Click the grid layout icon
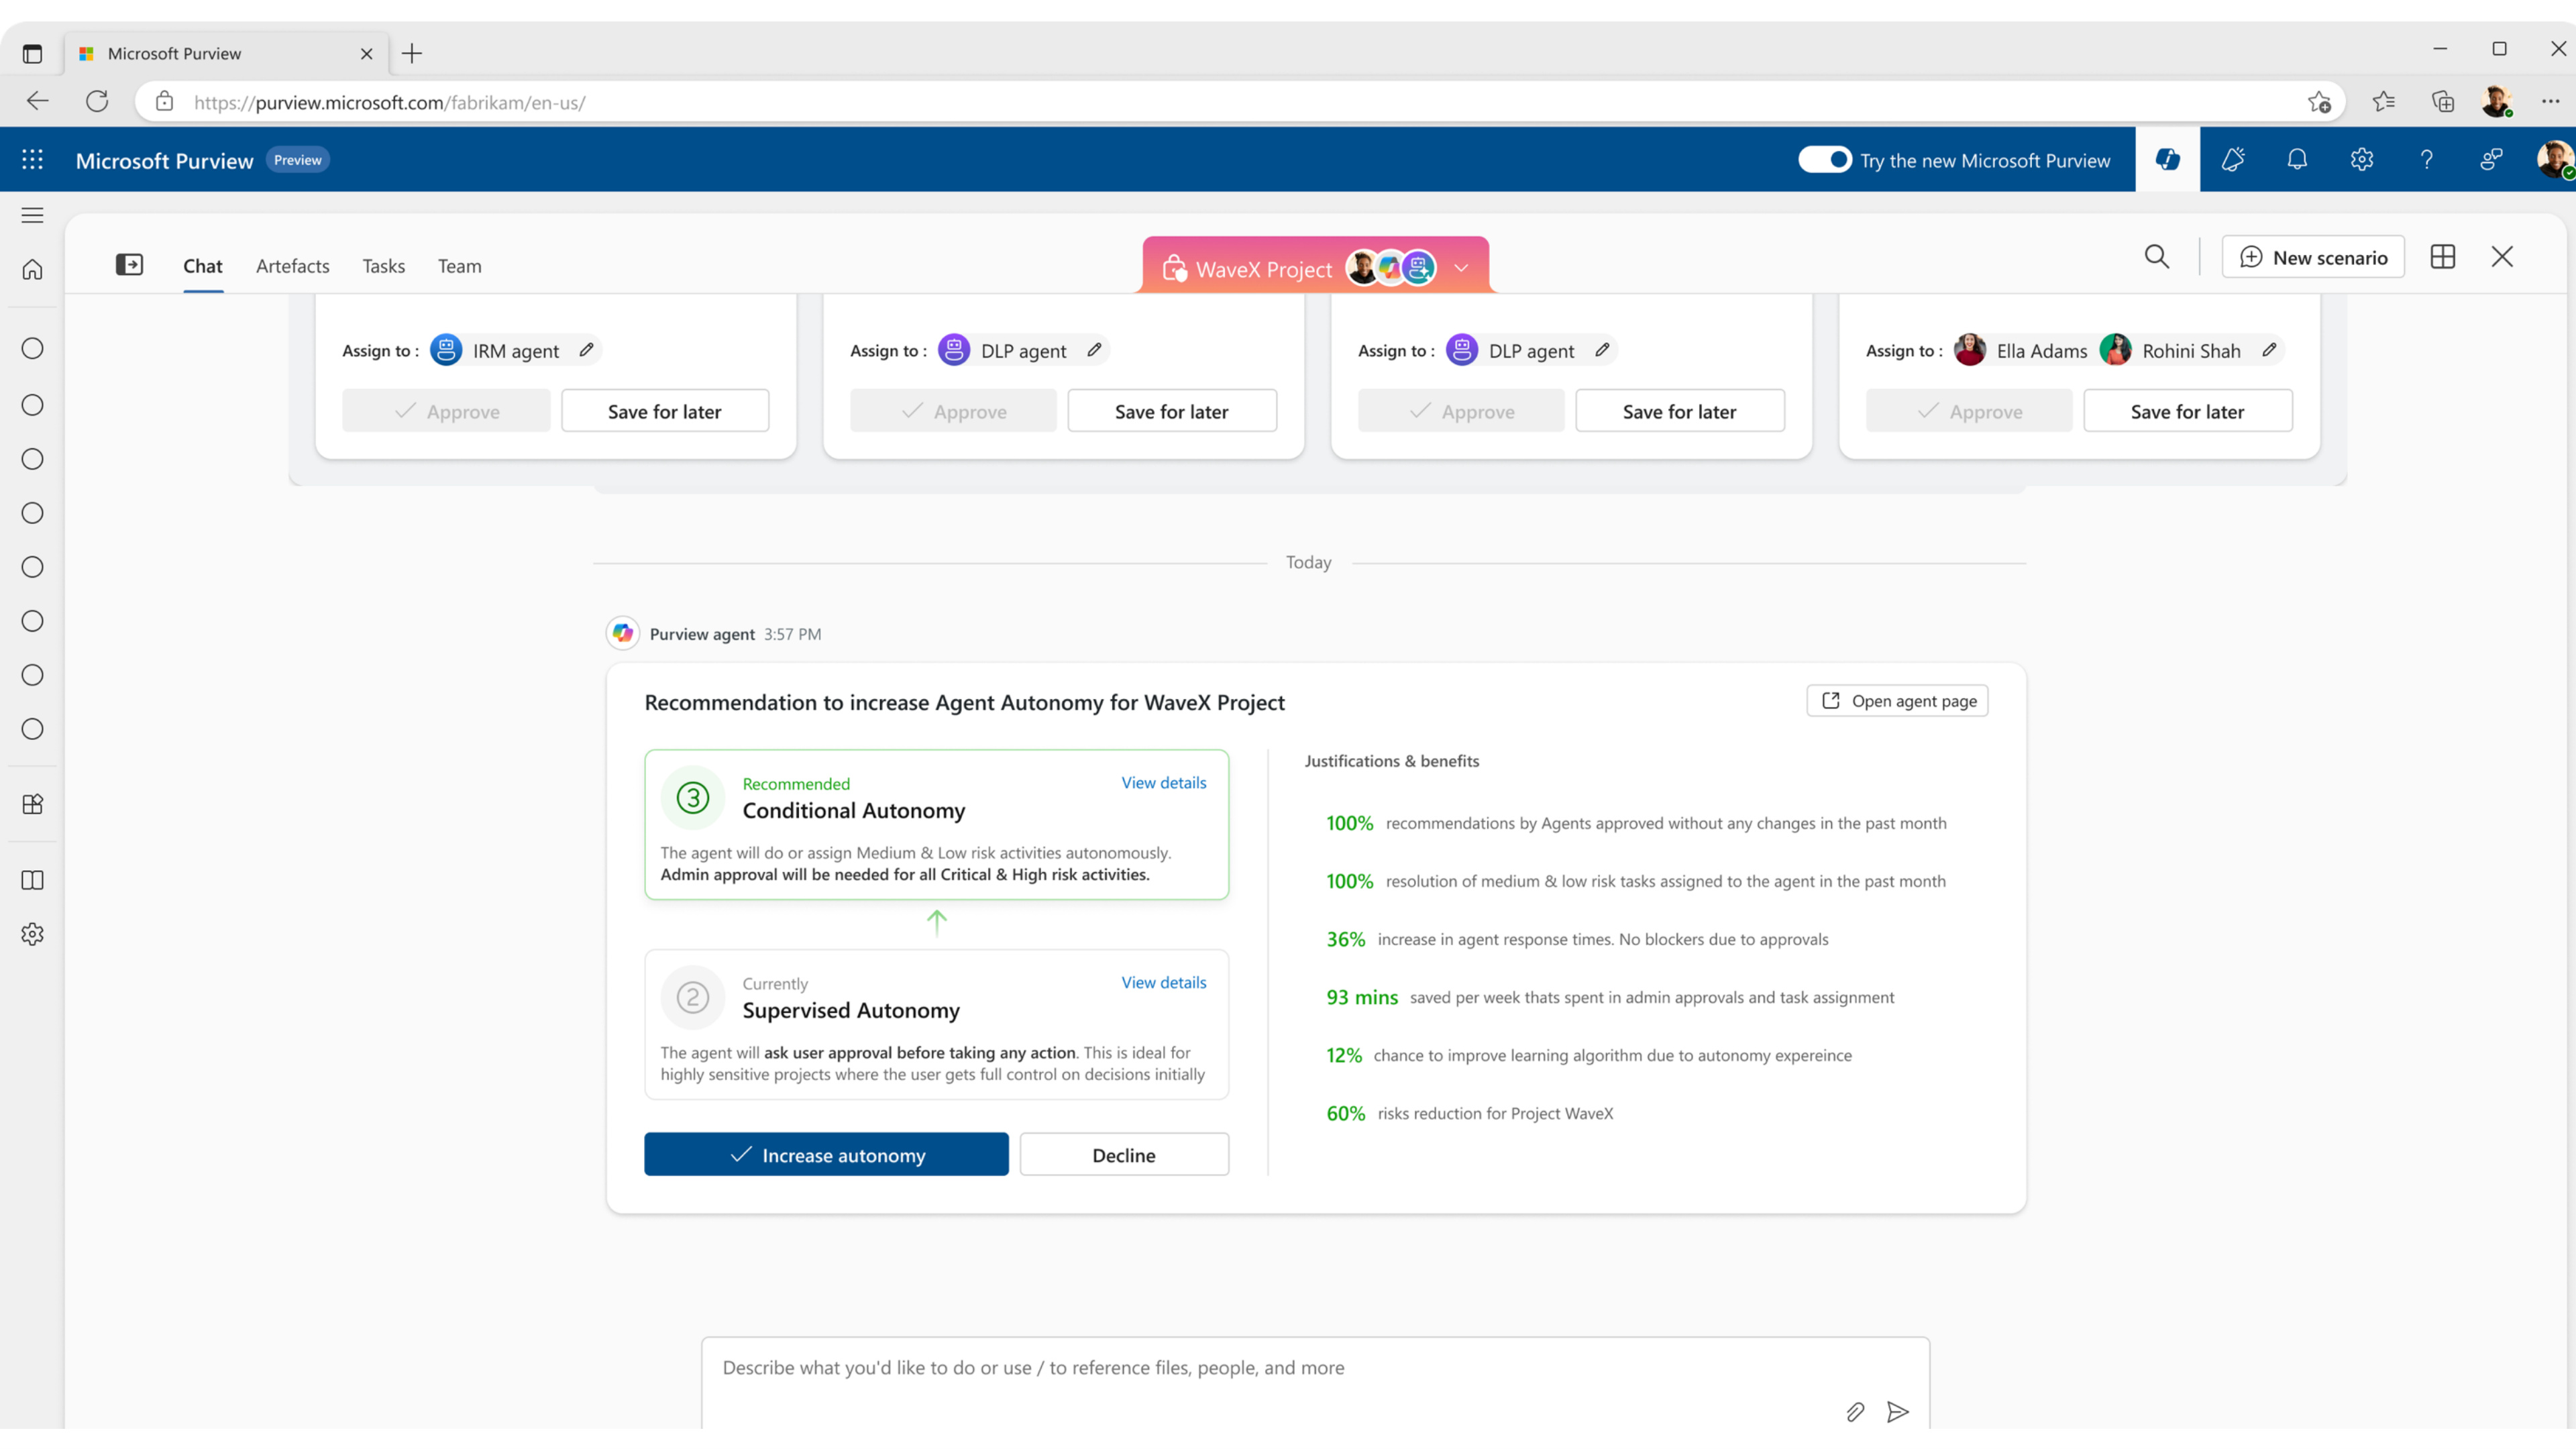The width and height of the screenshot is (2576, 1449). point(2442,257)
